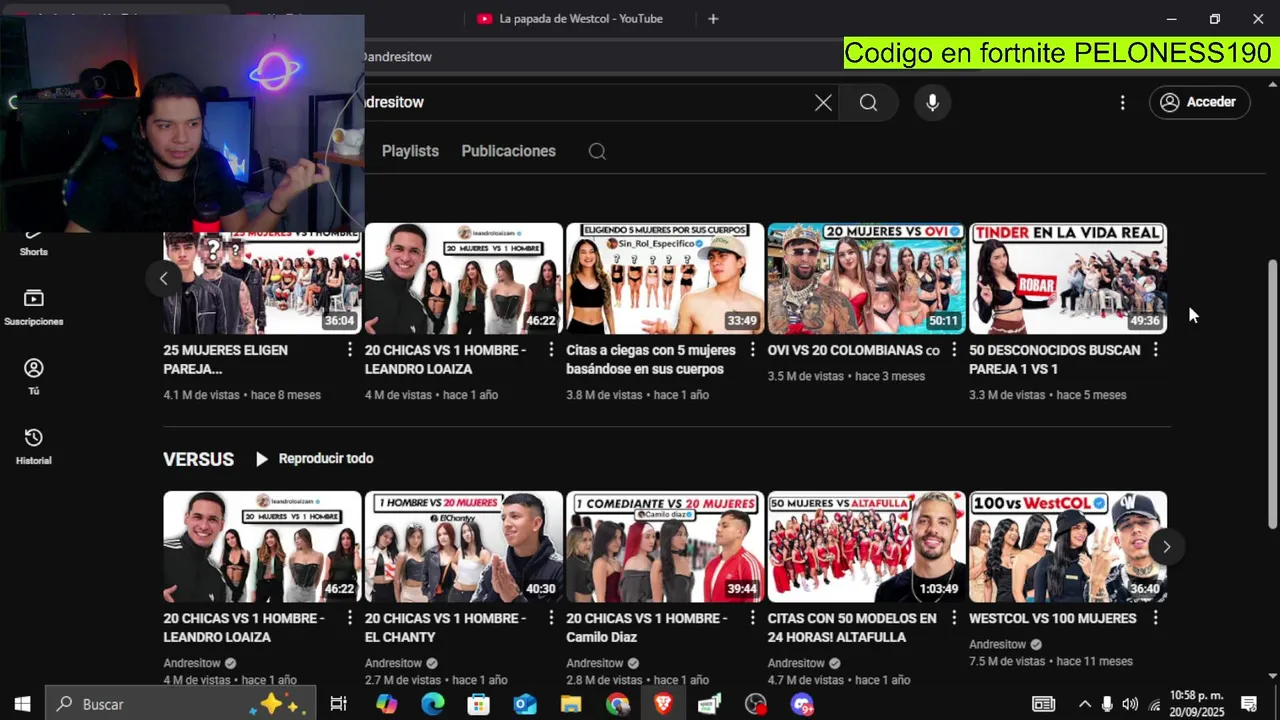Open Andresitow channel link under WESTCOL video
The width and height of the screenshot is (1280, 720).
998,644
